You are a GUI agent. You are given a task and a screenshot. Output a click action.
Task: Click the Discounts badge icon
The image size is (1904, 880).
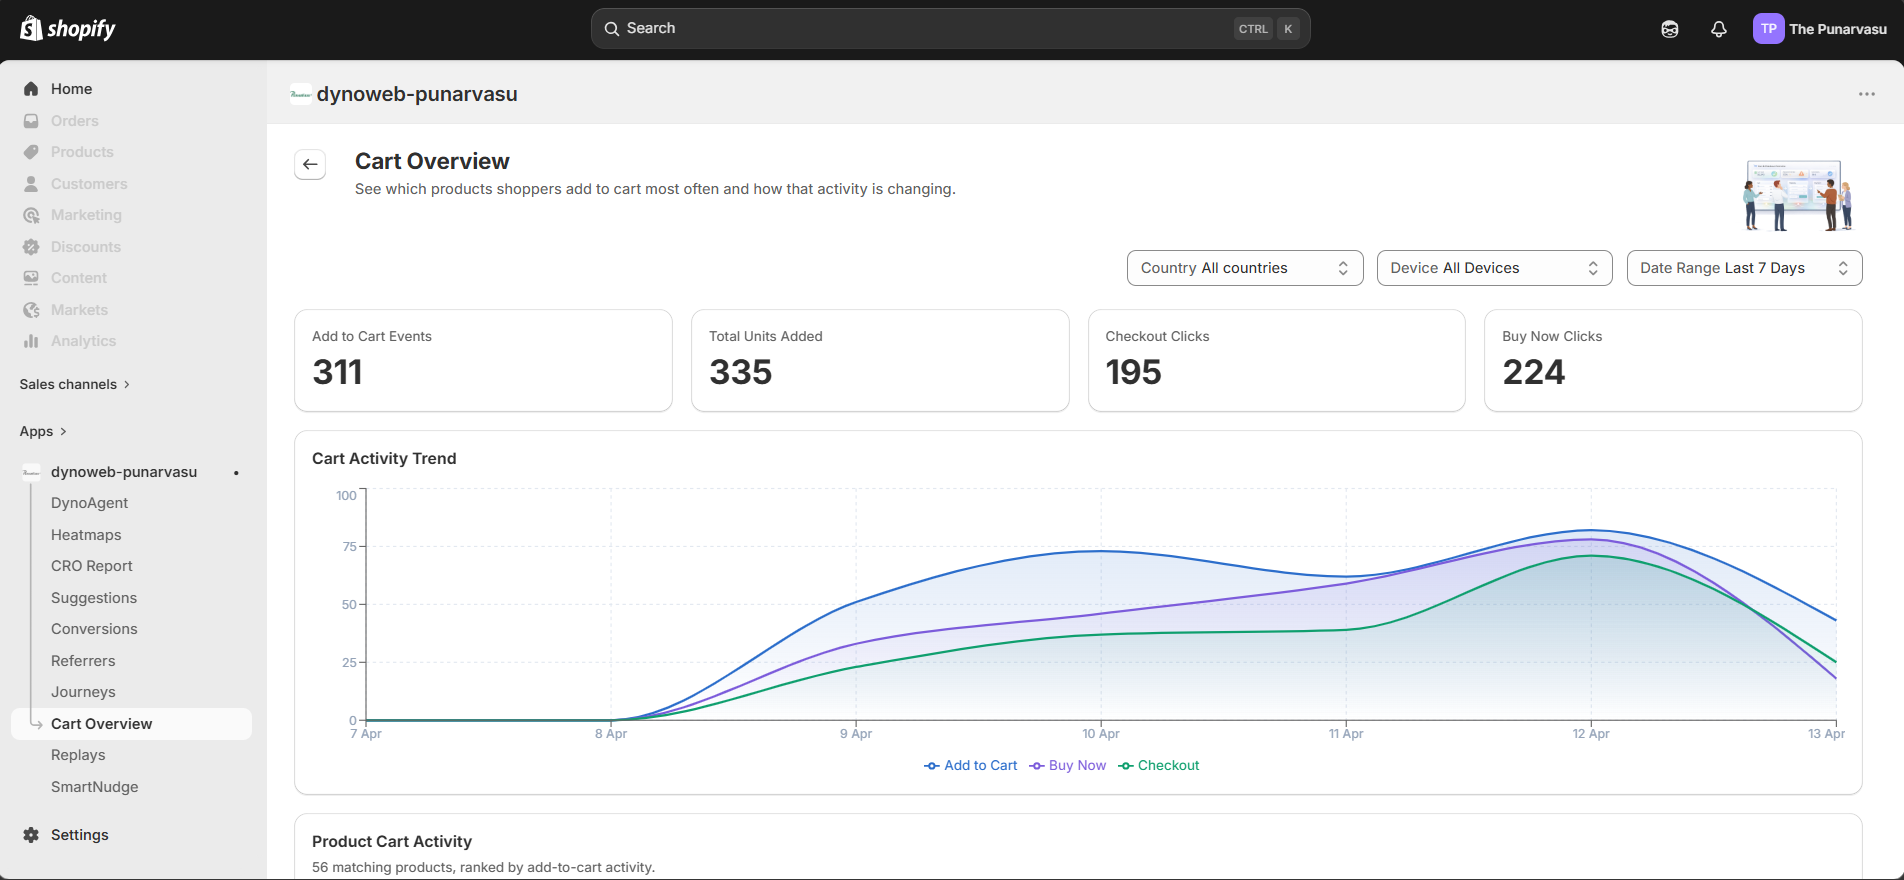(x=31, y=247)
